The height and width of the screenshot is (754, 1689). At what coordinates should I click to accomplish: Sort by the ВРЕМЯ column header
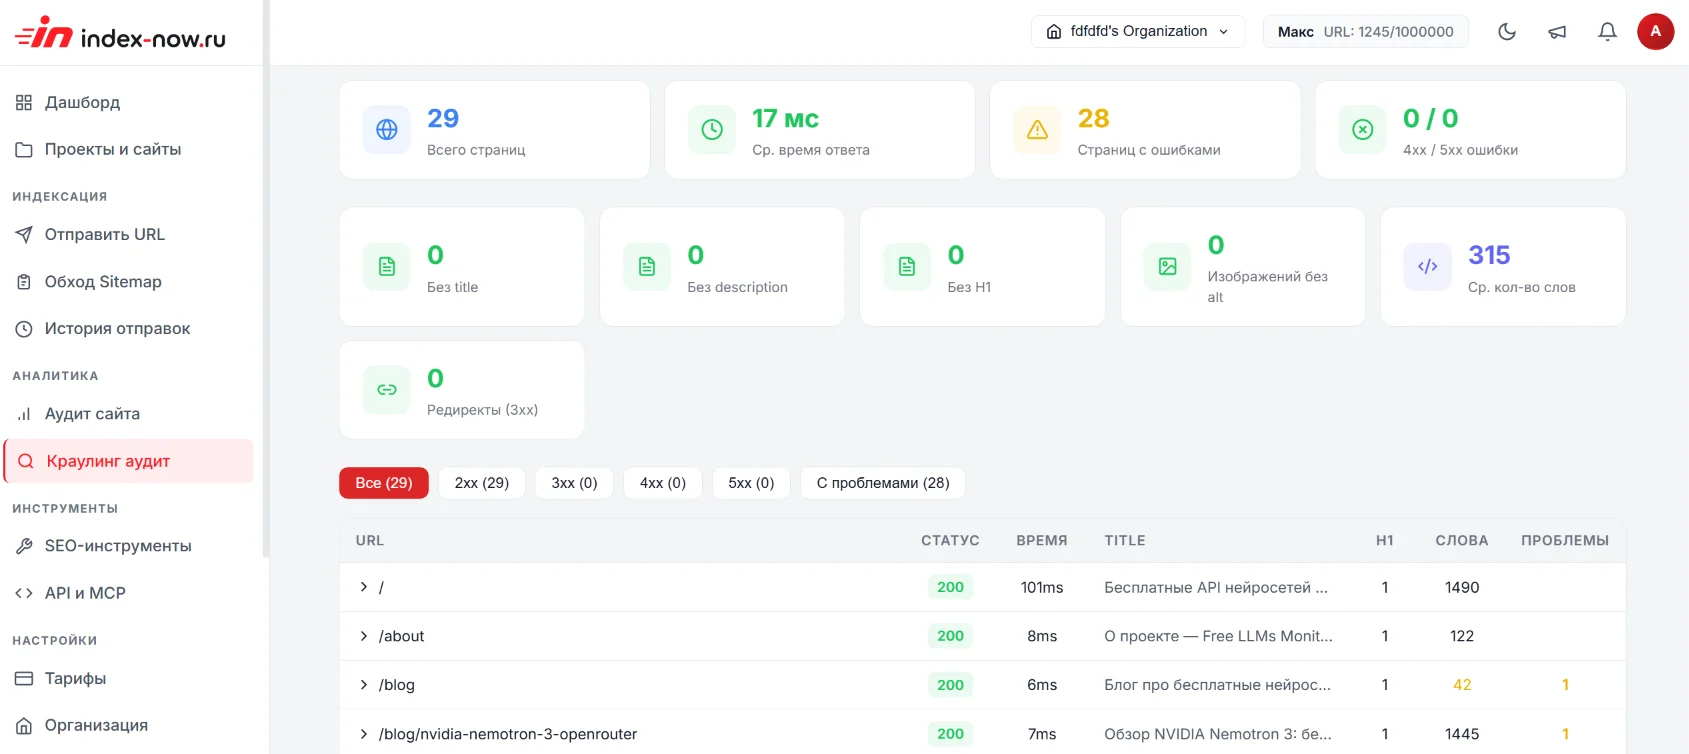(x=1042, y=541)
